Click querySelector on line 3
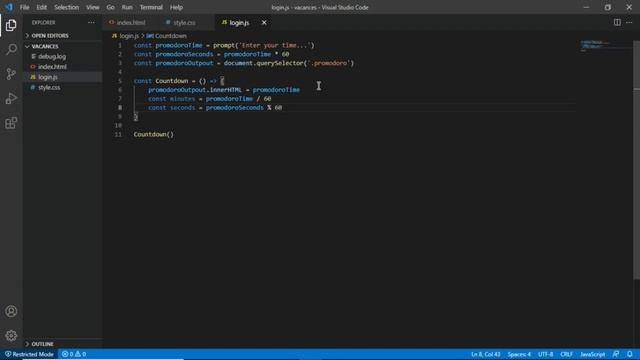 coord(280,63)
